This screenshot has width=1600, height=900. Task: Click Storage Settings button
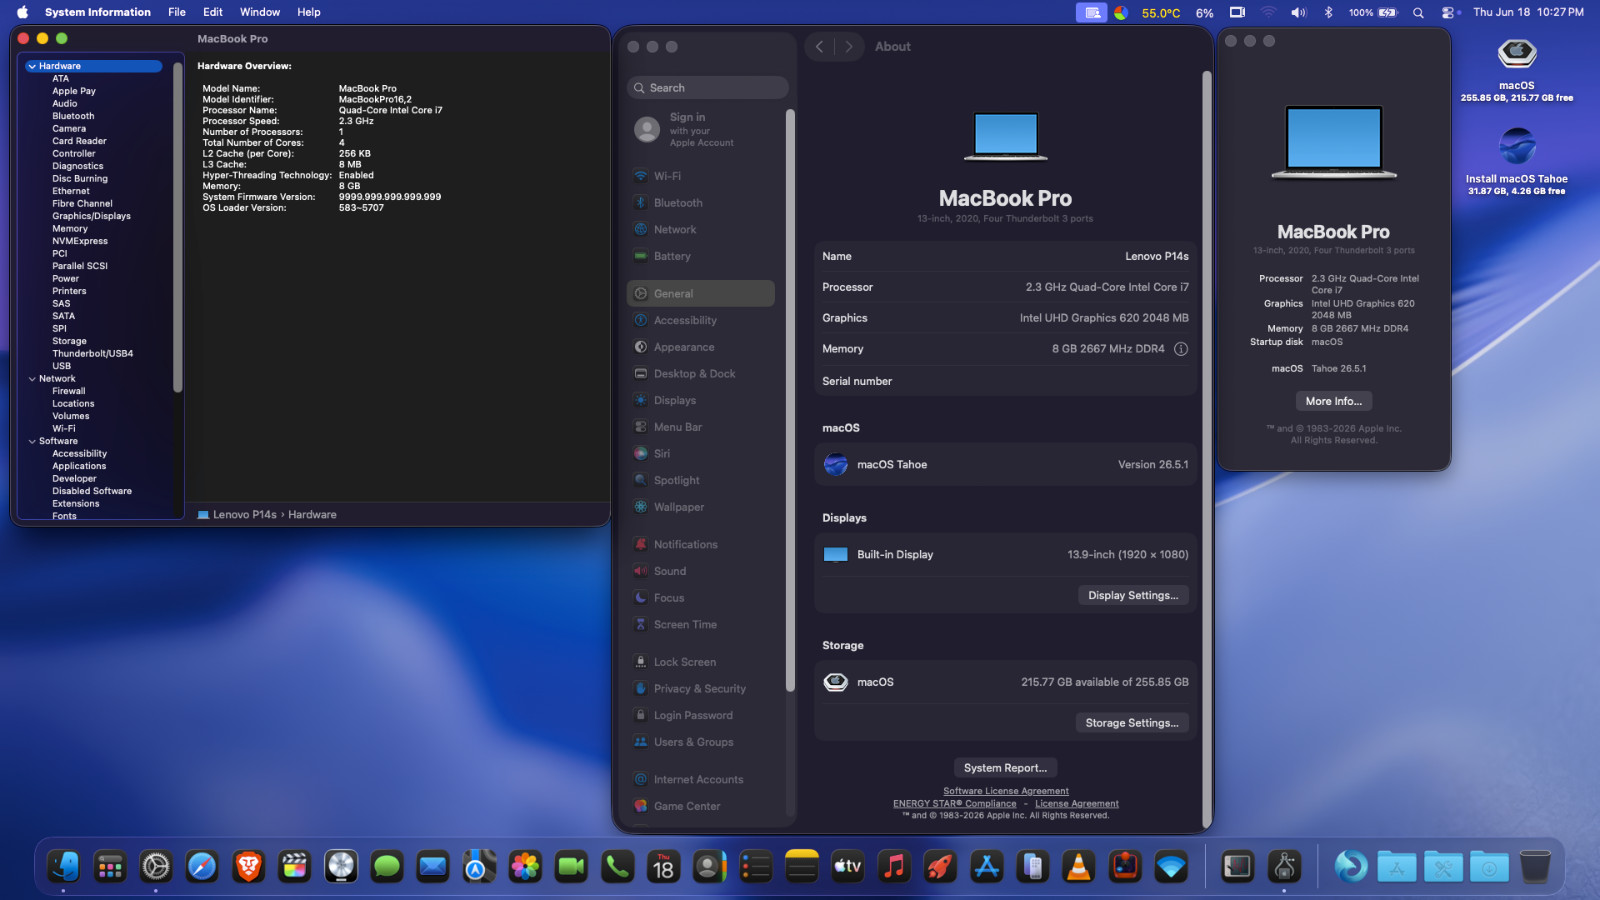coord(1132,723)
